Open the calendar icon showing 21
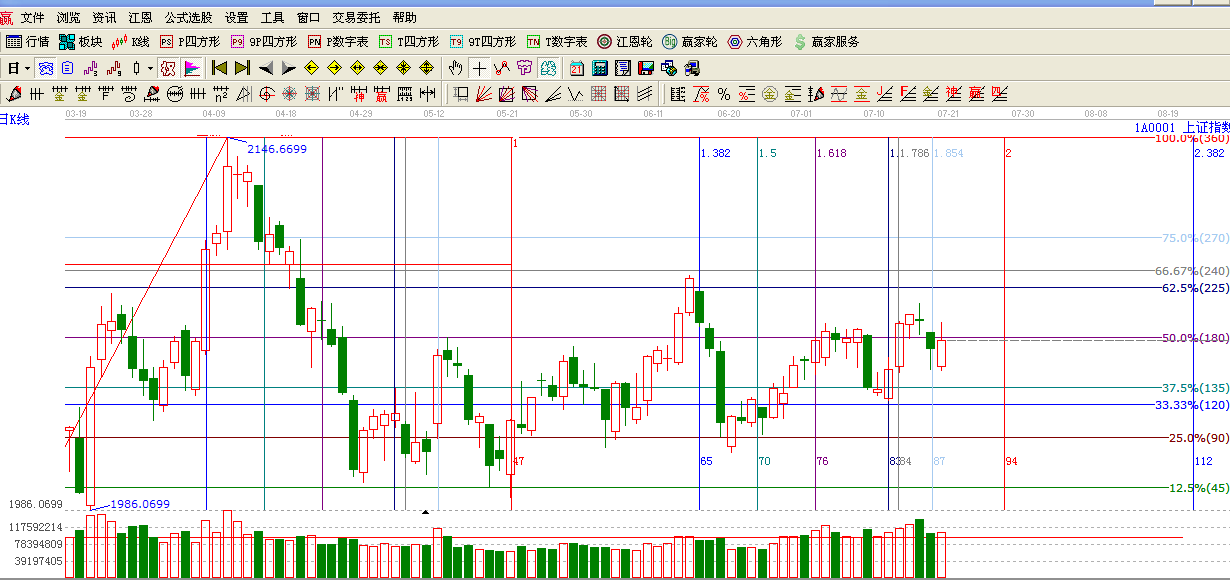 (577, 68)
